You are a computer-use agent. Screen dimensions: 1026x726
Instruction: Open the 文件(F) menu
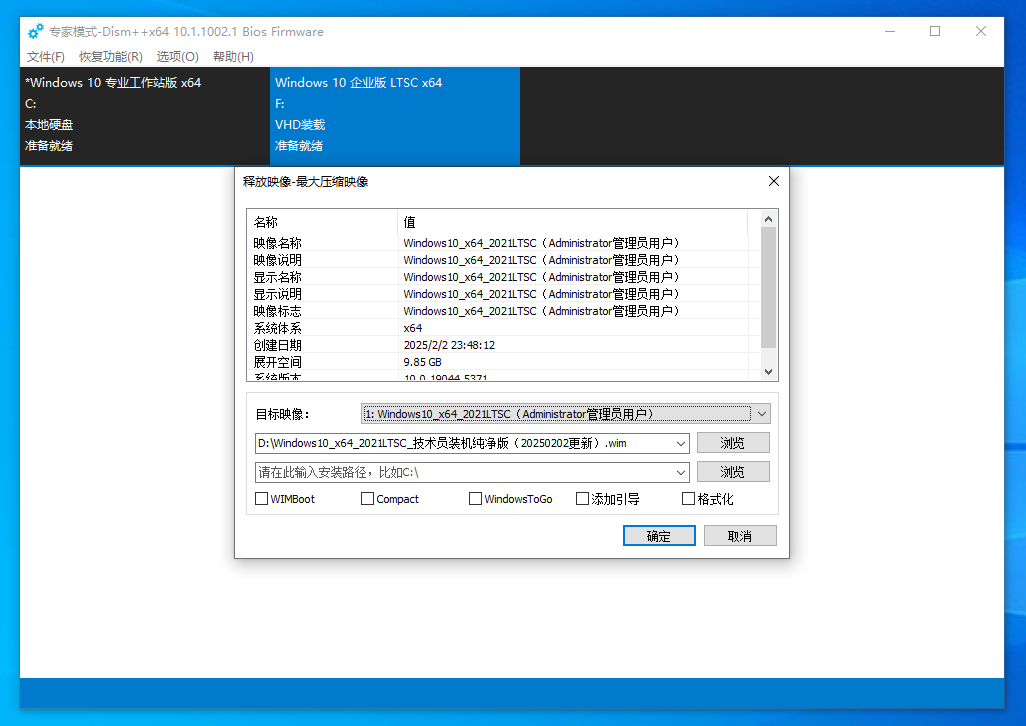pos(46,57)
